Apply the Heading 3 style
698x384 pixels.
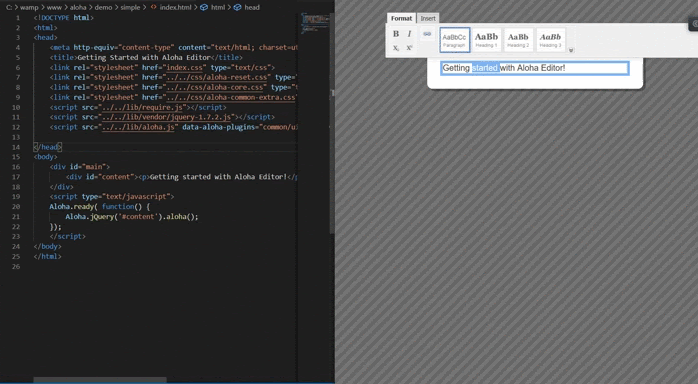coord(550,40)
